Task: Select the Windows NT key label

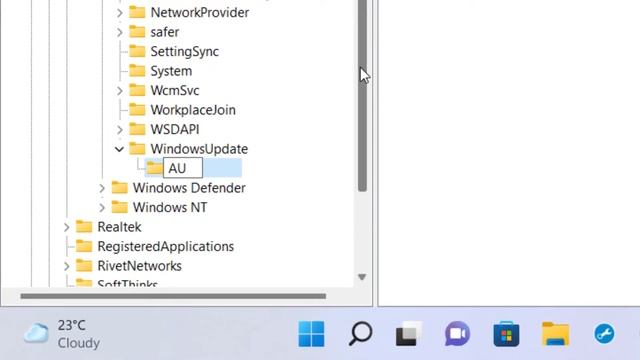Action: click(x=170, y=208)
